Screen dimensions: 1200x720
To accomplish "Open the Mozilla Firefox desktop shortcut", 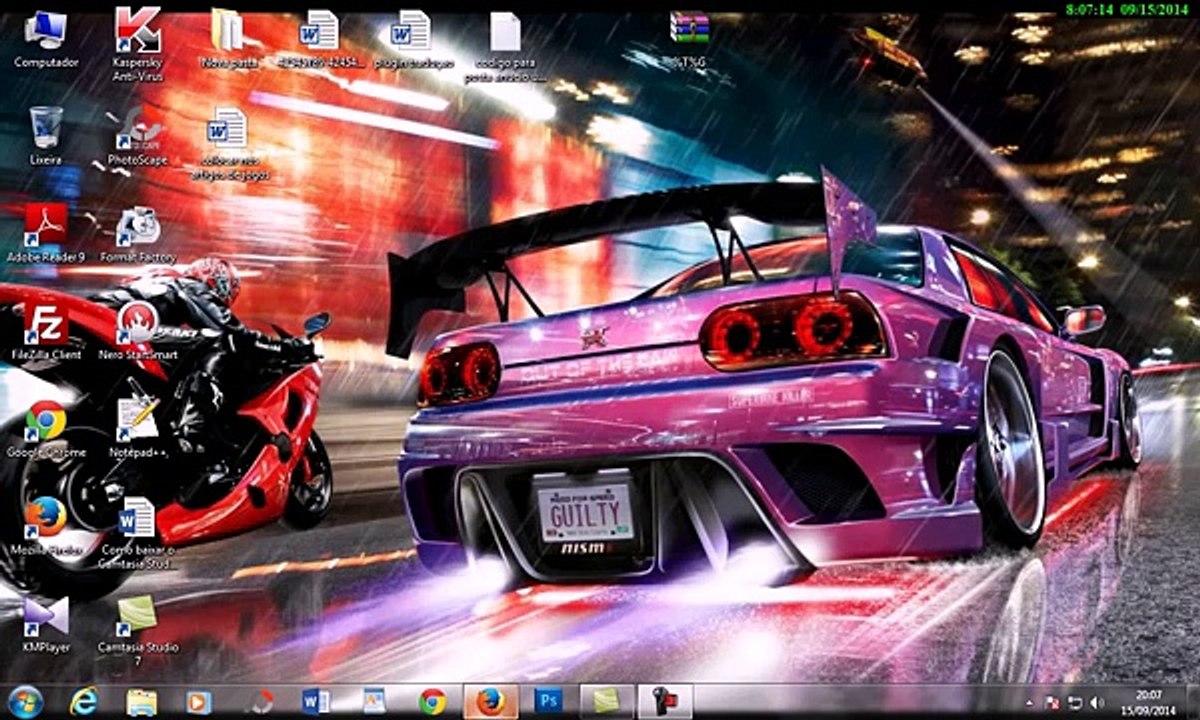I will [46, 526].
